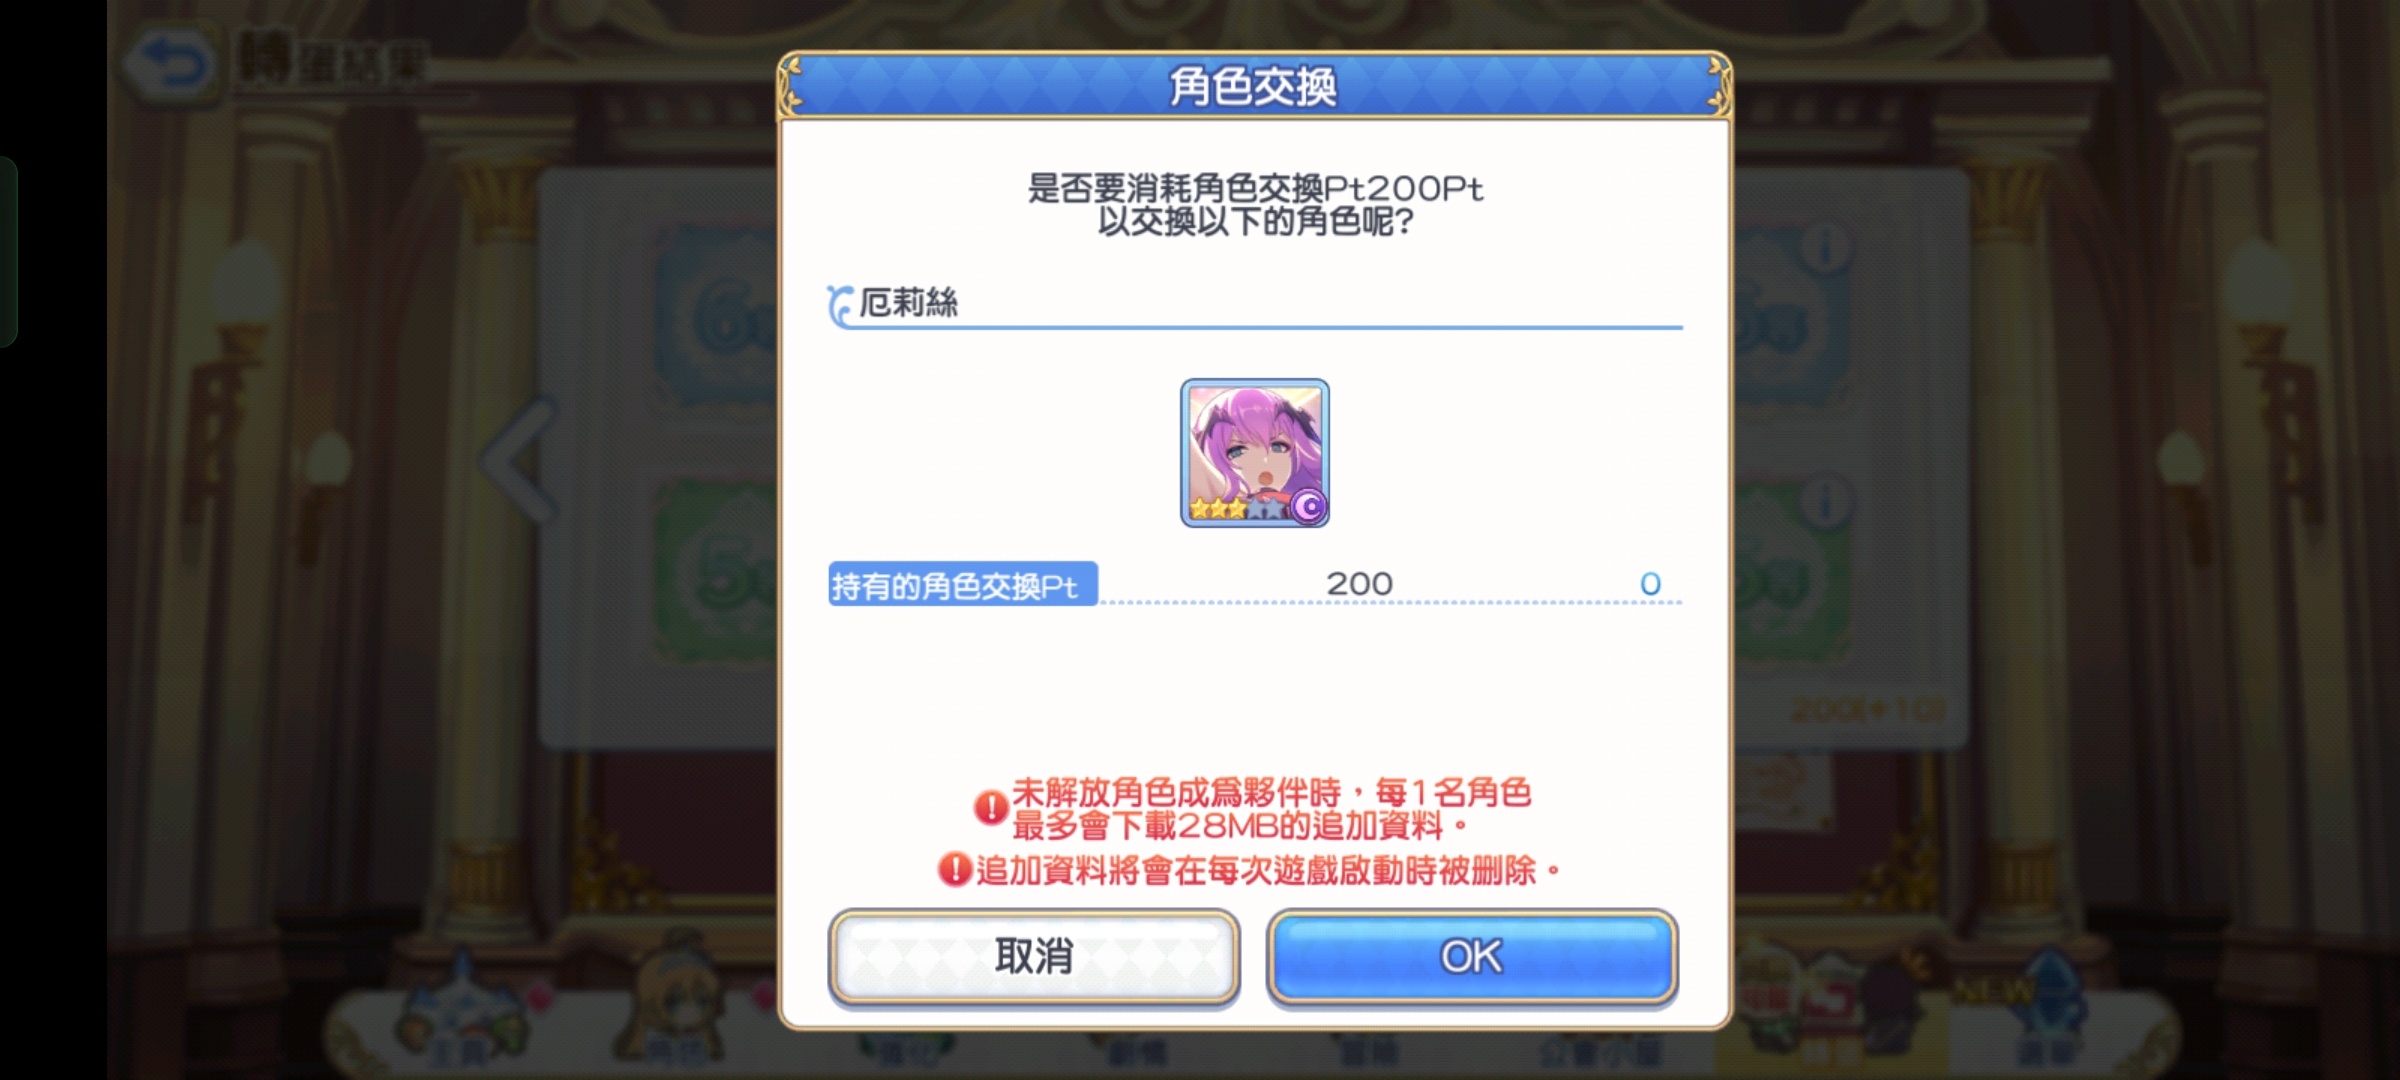The image size is (2400, 1080).
Task: Confirm the exchange with the OK button
Action: 1471,956
